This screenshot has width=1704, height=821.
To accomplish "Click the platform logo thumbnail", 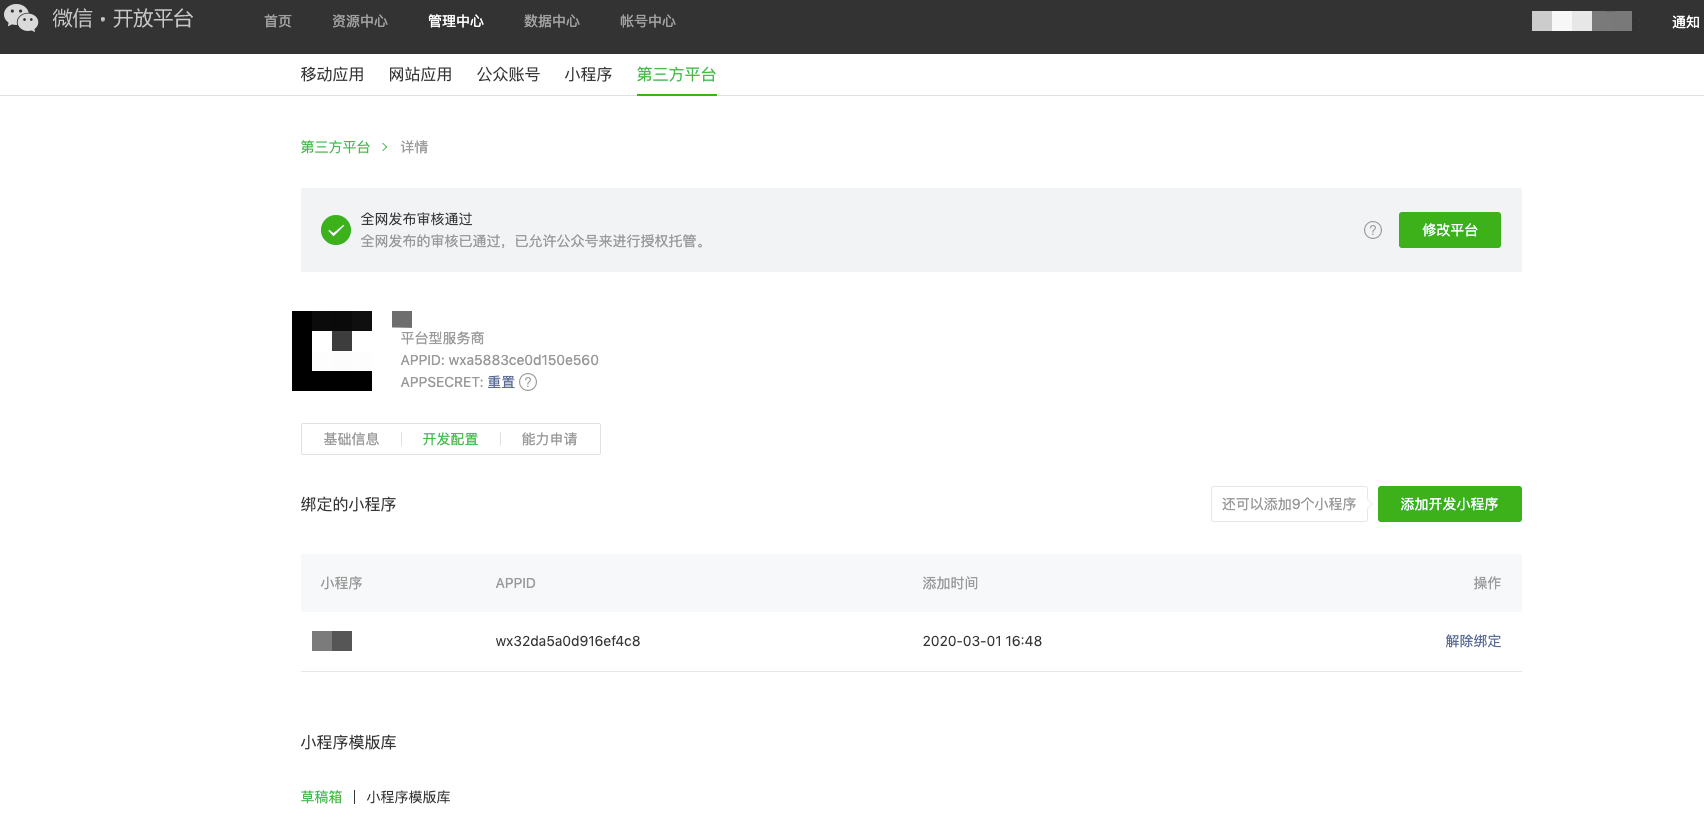I will [x=332, y=351].
